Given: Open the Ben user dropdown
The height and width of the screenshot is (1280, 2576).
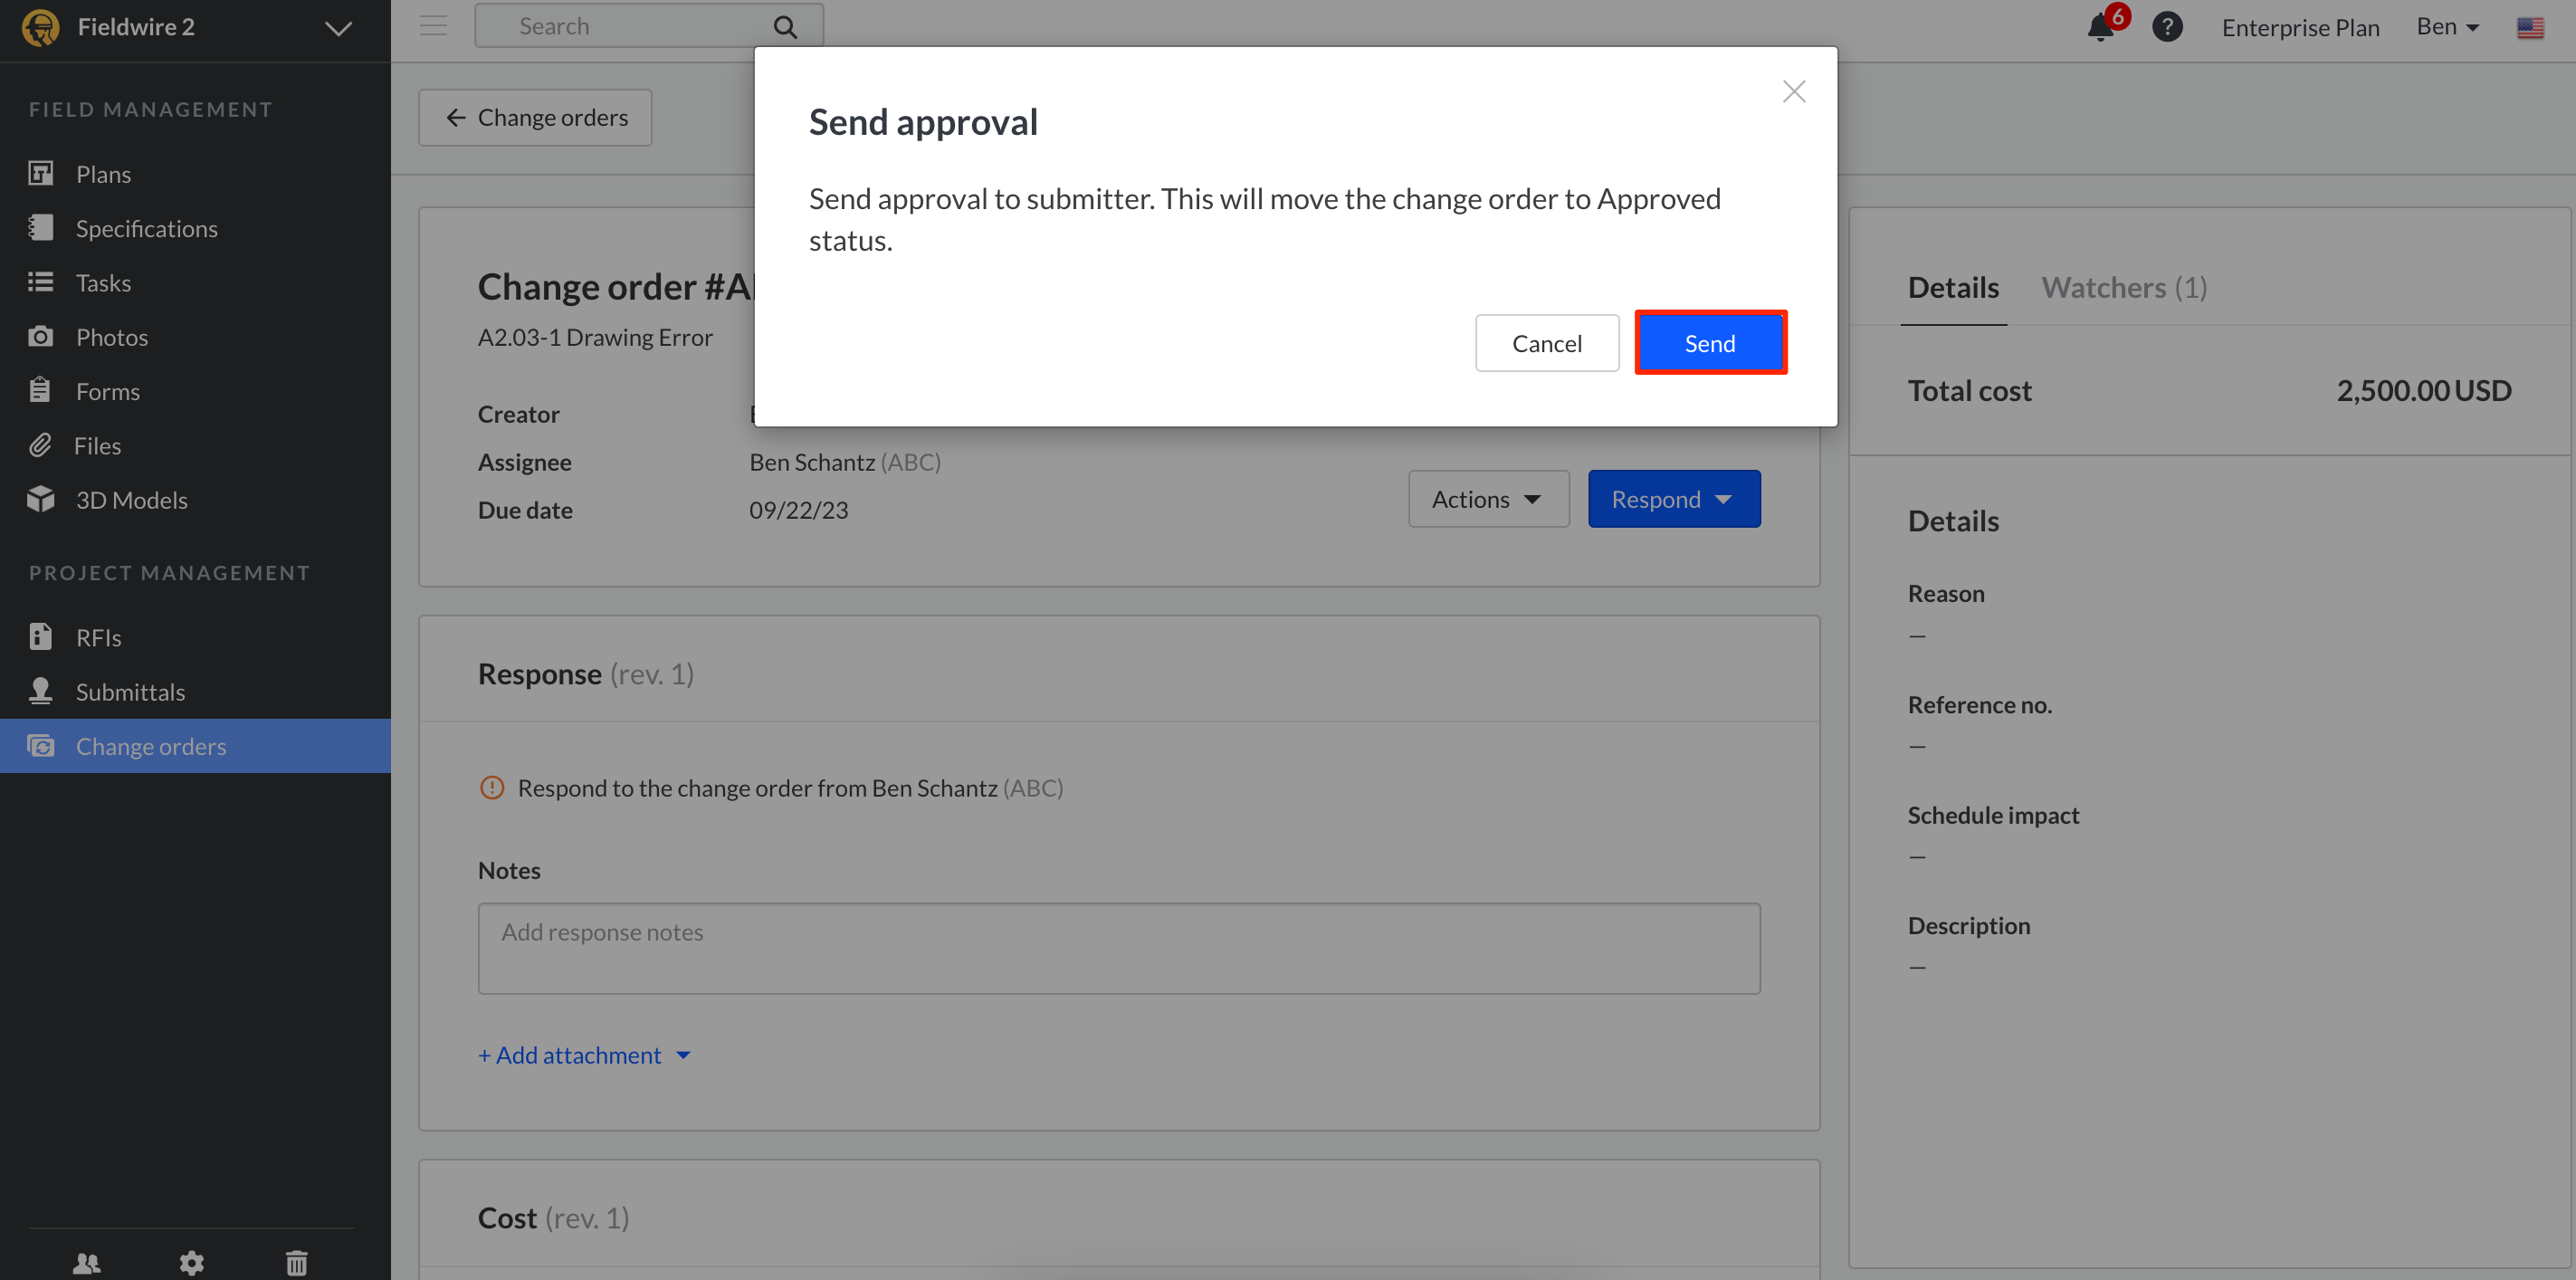Looking at the screenshot, I should [2447, 27].
